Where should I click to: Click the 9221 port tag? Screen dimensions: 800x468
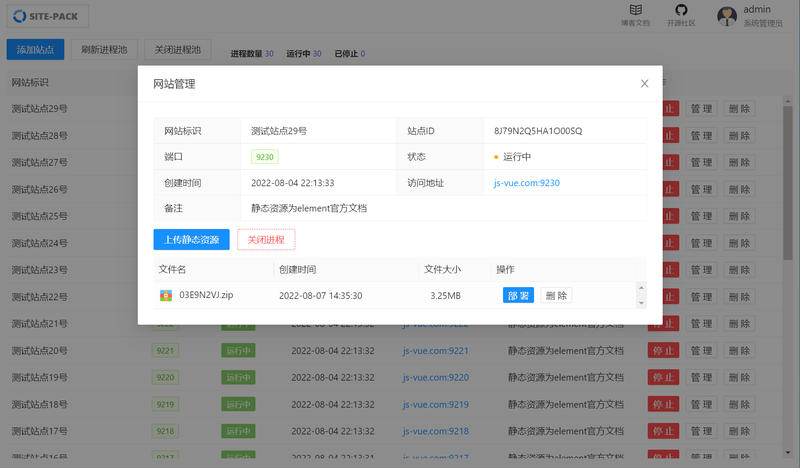coord(165,351)
